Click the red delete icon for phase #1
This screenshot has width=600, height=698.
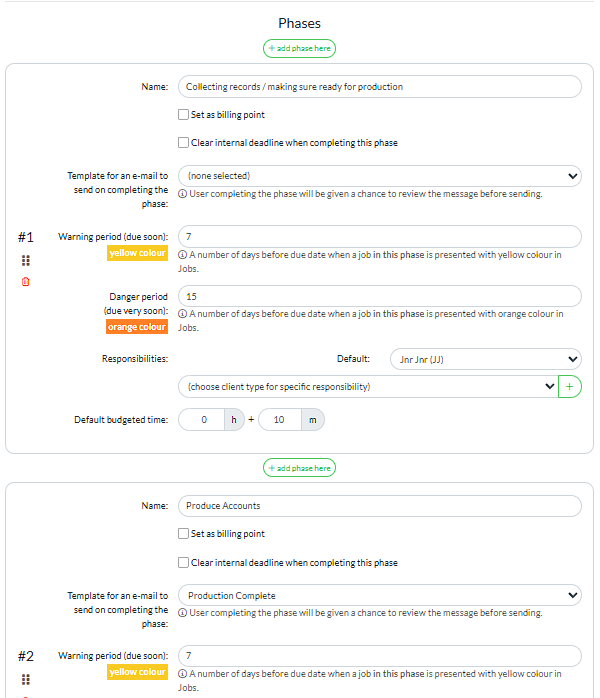point(26,282)
